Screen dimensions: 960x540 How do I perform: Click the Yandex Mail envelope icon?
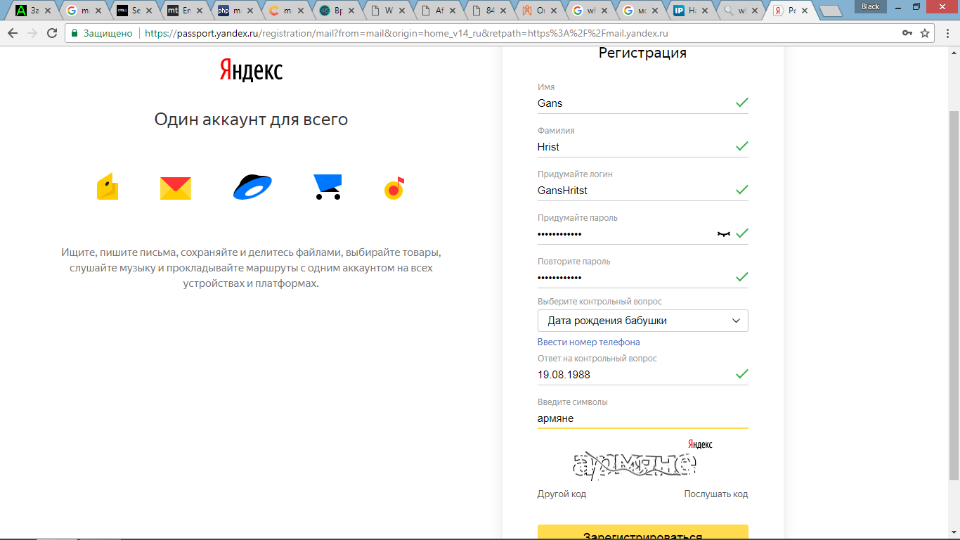pyautogui.click(x=175, y=188)
